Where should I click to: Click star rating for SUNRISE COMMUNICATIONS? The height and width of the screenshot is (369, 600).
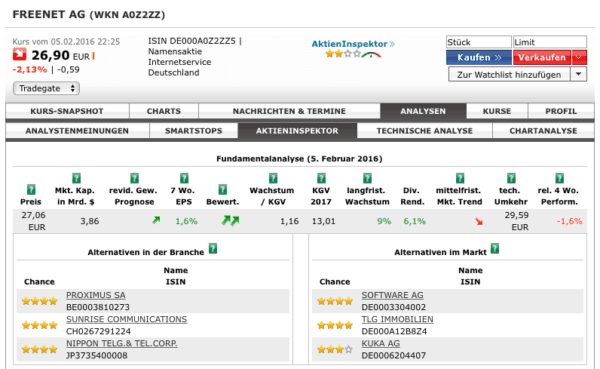tap(39, 325)
